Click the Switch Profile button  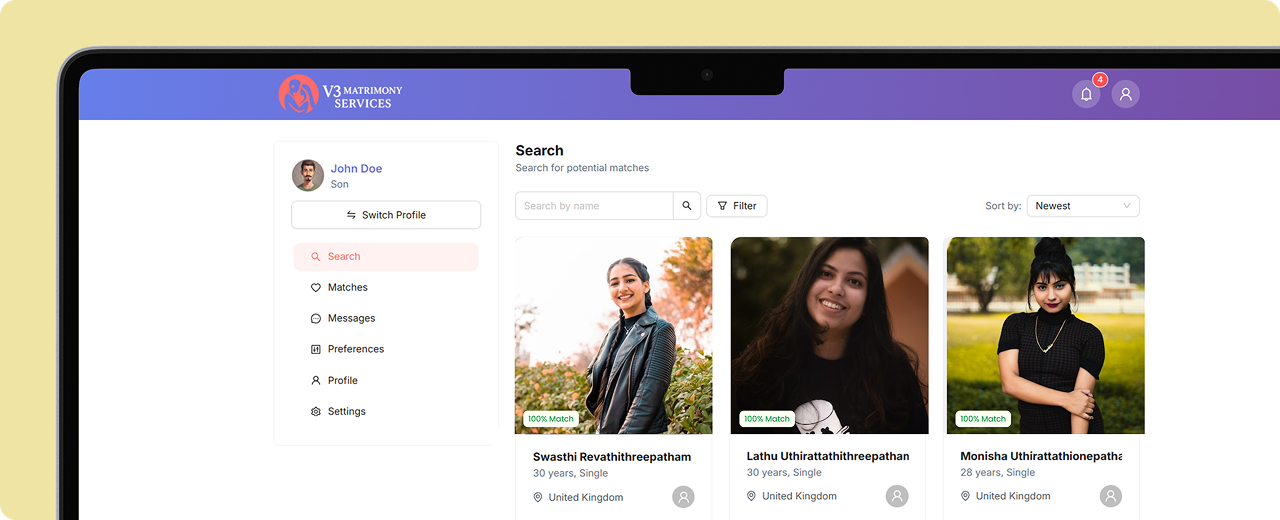[x=386, y=215]
